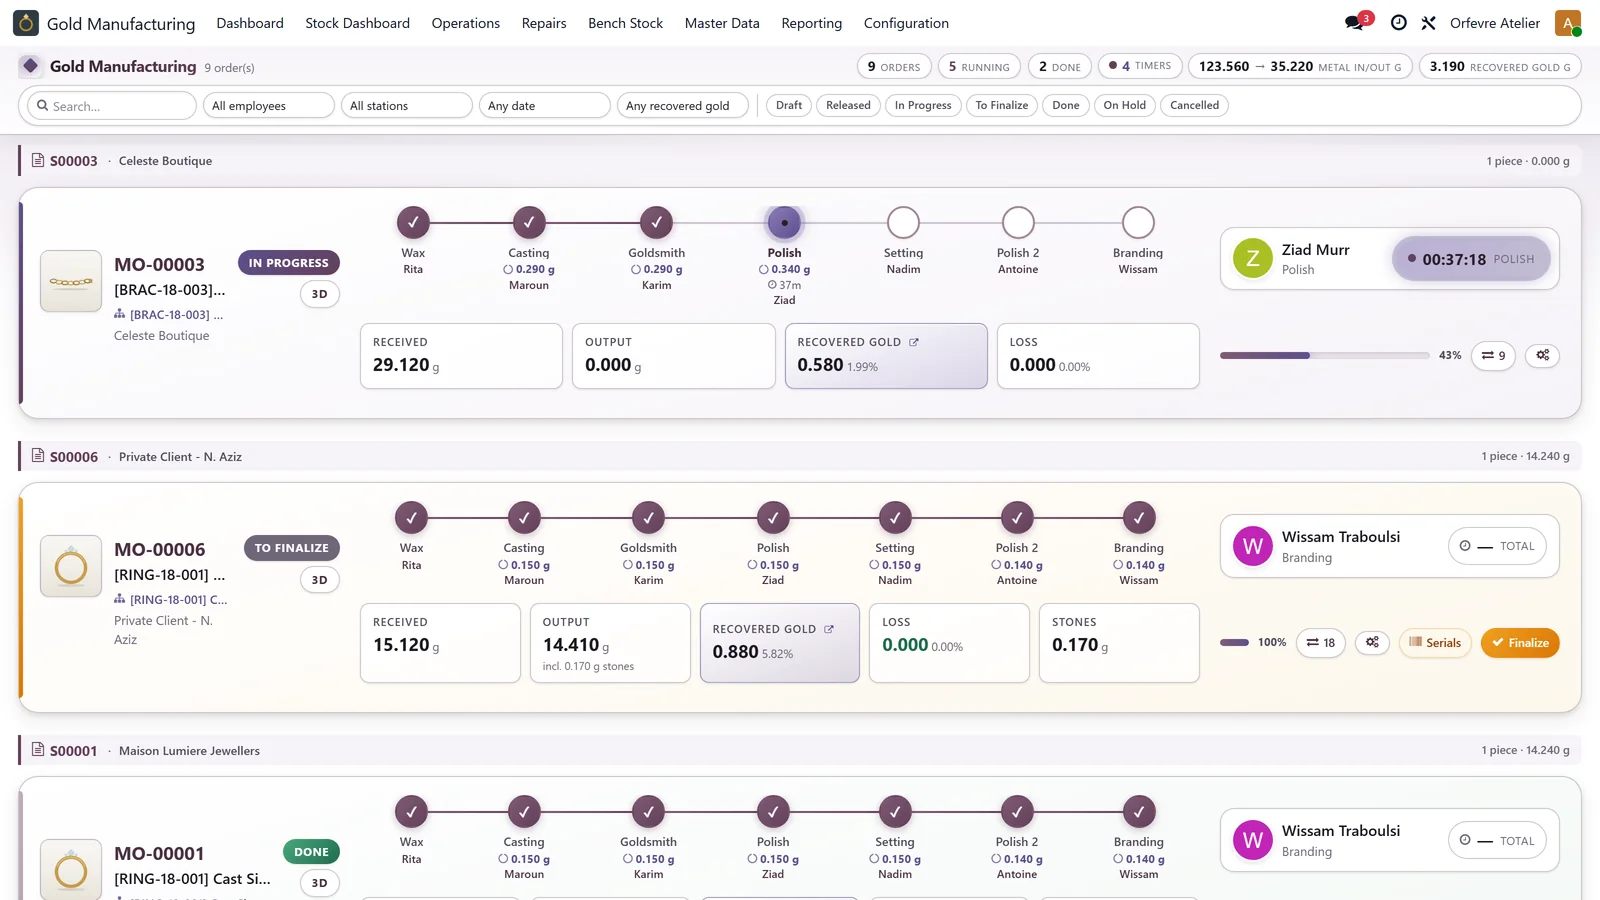Click the purple diamond icon beside Gold Manufacturing heading

(31, 66)
